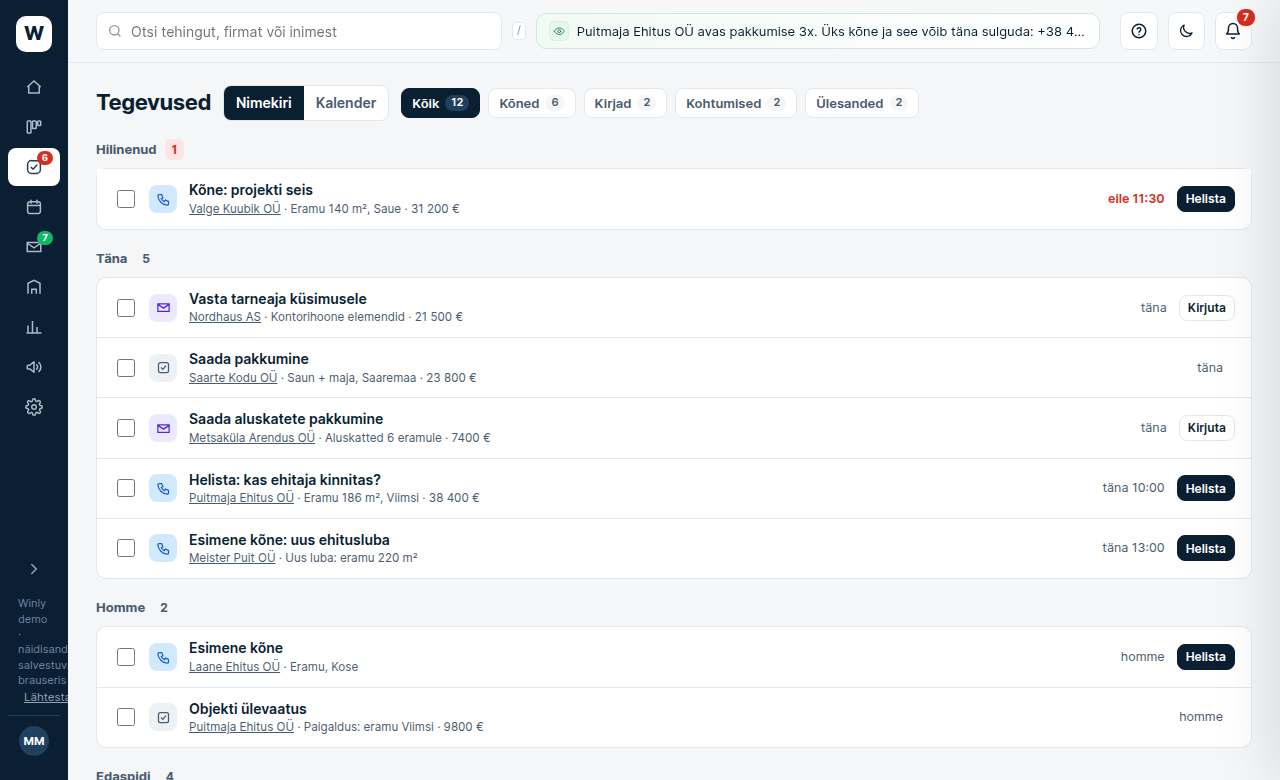Open the pipeline board icon in sidebar
The height and width of the screenshot is (780, 1280).
click(x=34, y=127)
